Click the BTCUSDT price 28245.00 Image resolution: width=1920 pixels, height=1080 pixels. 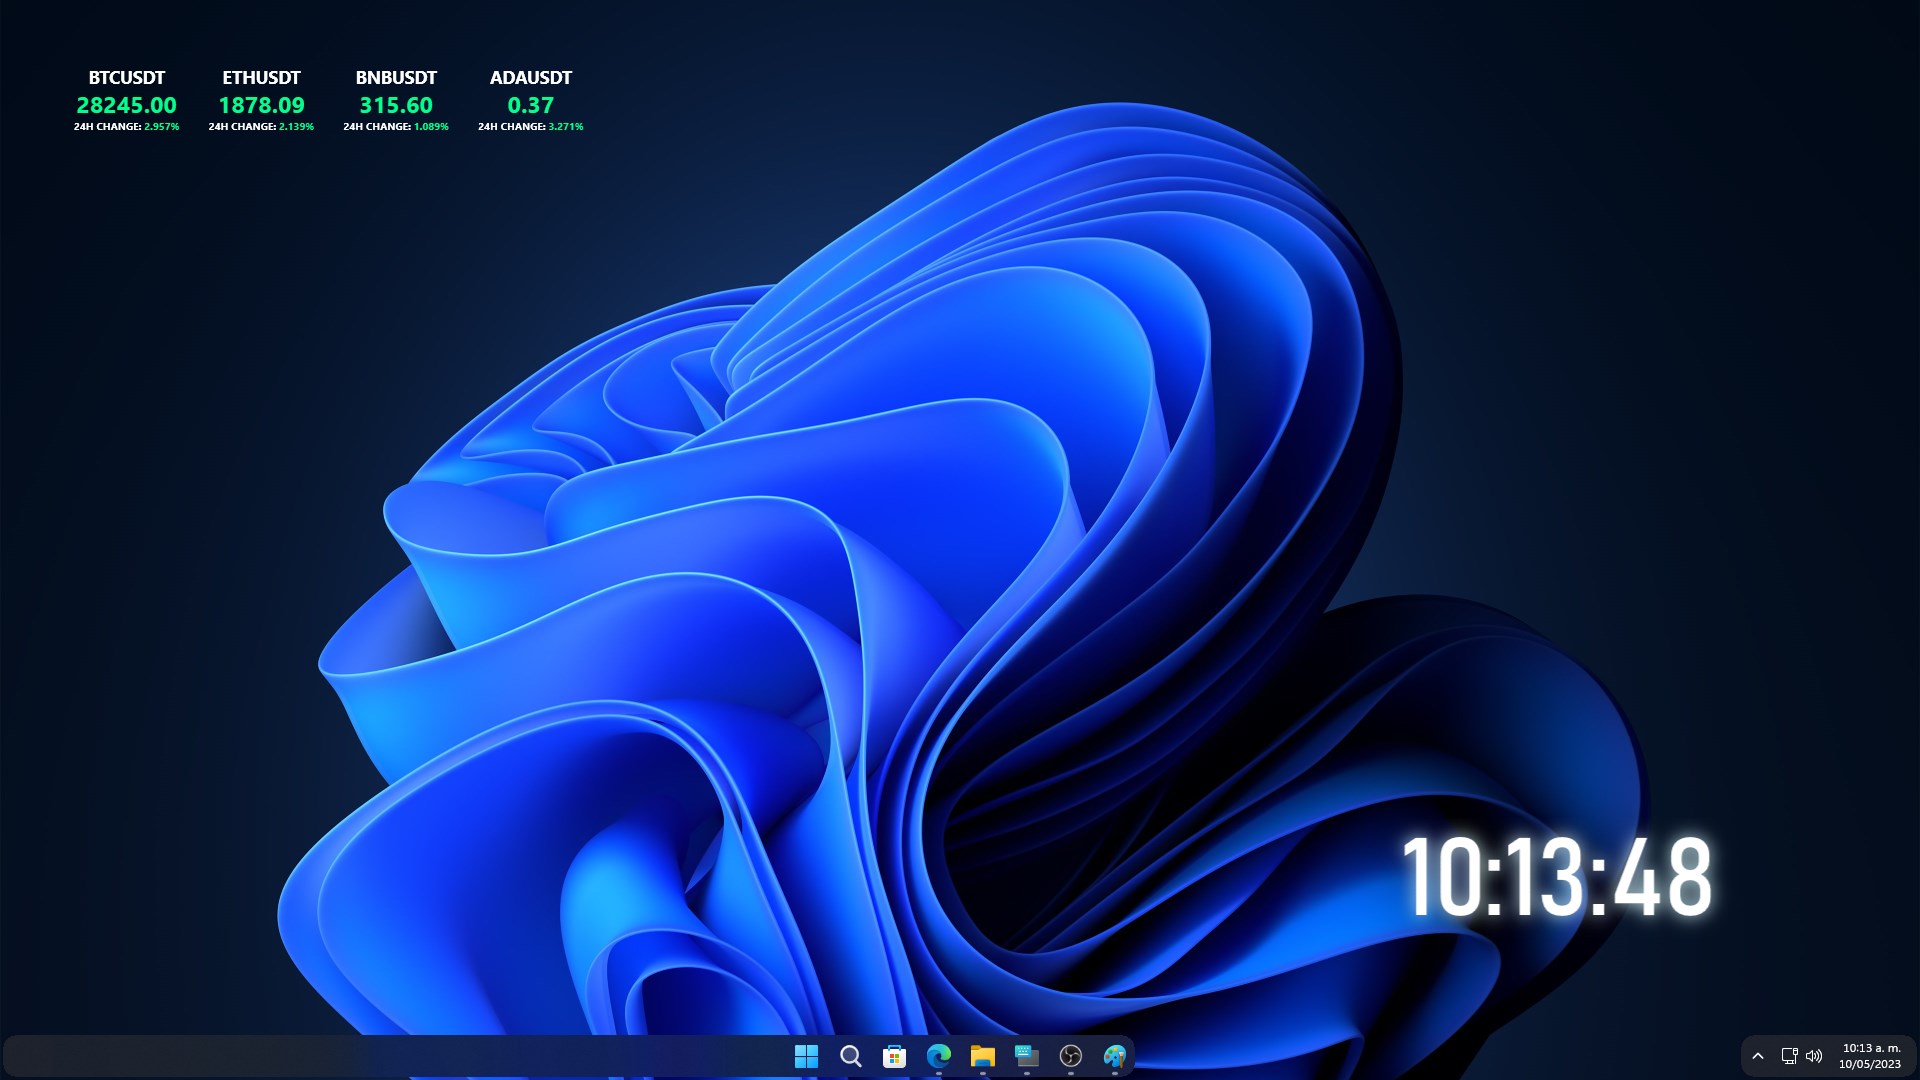(x=126, y=105)
